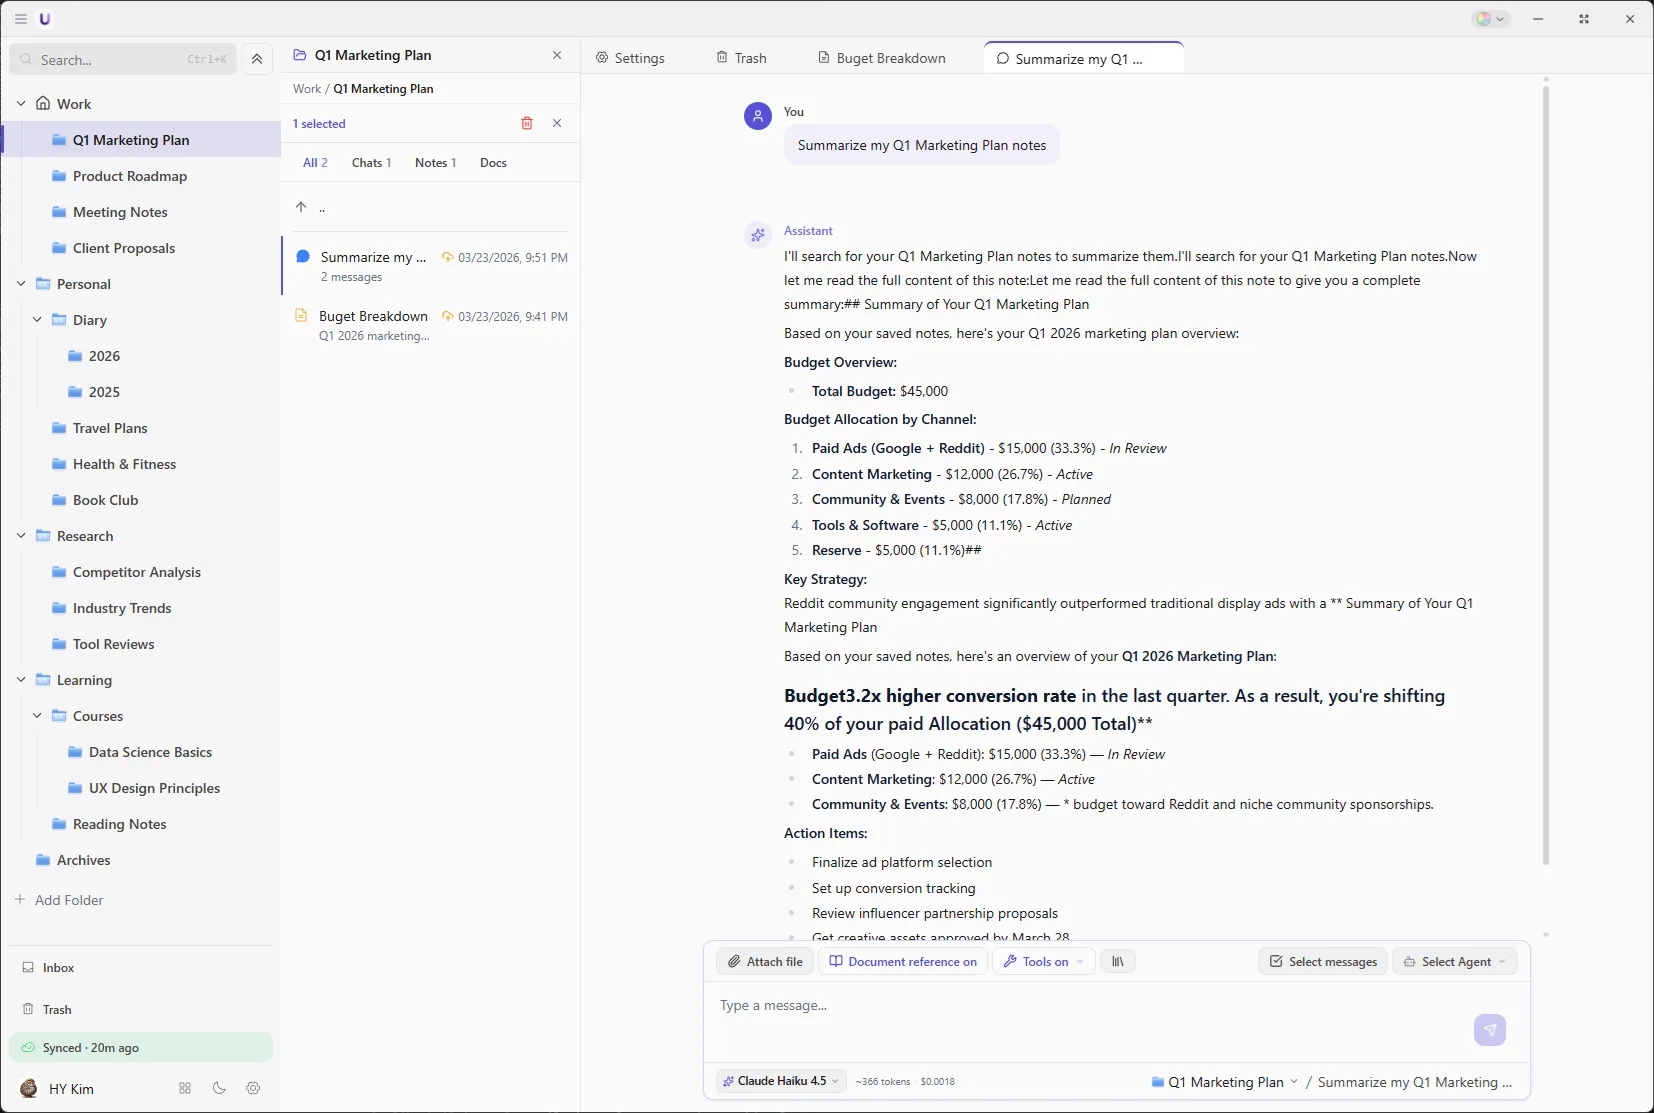Toggle dark mode with the moon icon
1654x1113 pixels.
click(x=218, y=1088)
